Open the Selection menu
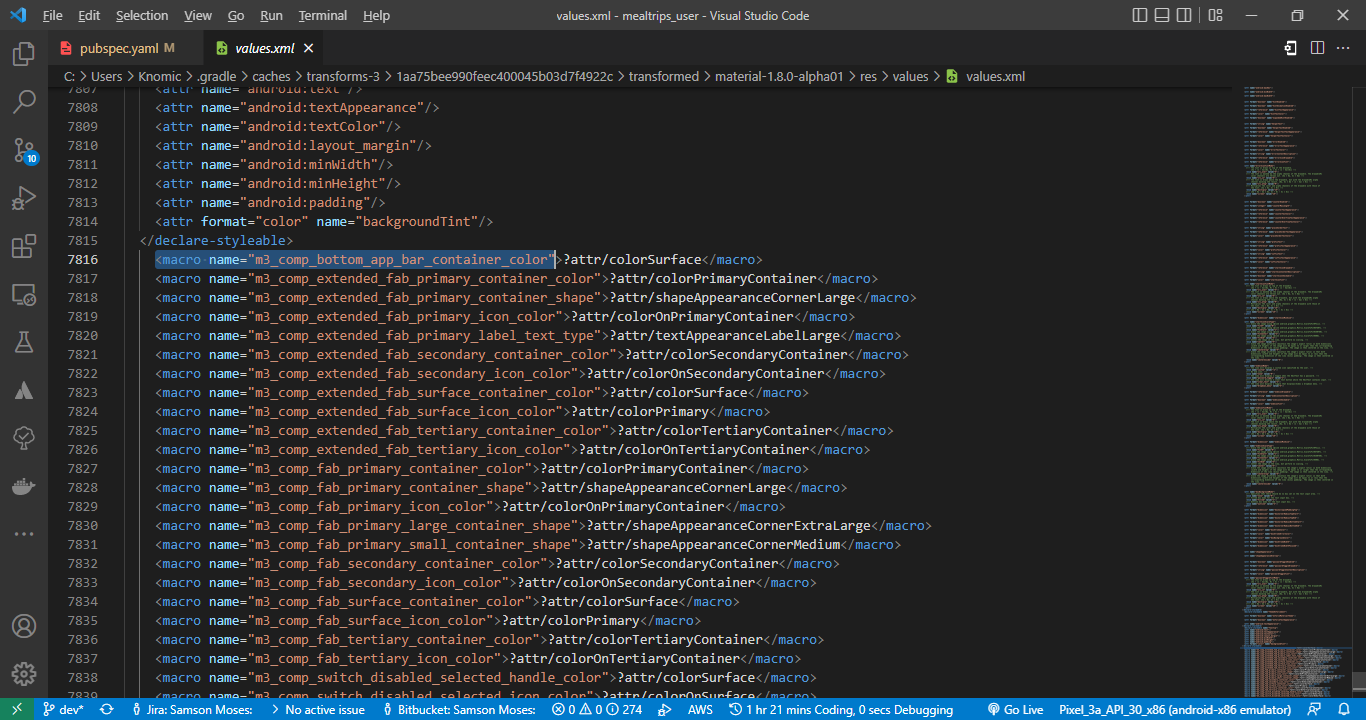 [142, 16]
